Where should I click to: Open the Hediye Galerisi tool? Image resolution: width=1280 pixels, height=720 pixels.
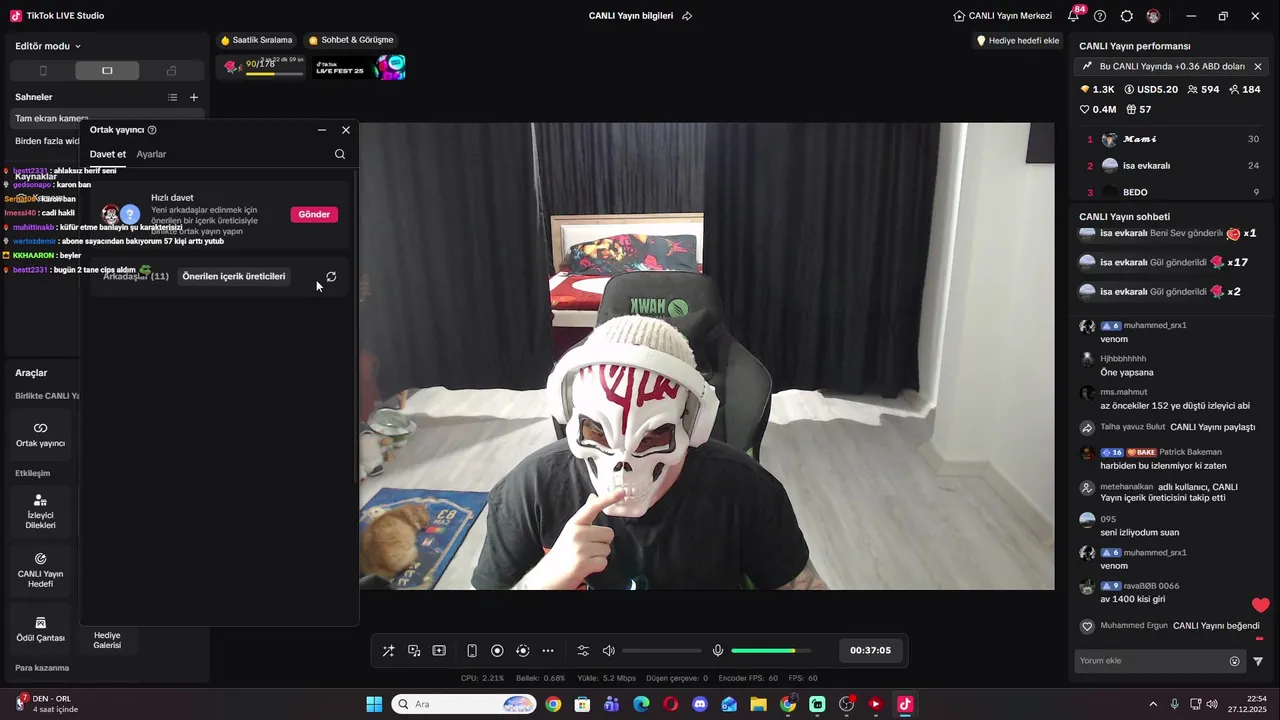tap(107, 640)
